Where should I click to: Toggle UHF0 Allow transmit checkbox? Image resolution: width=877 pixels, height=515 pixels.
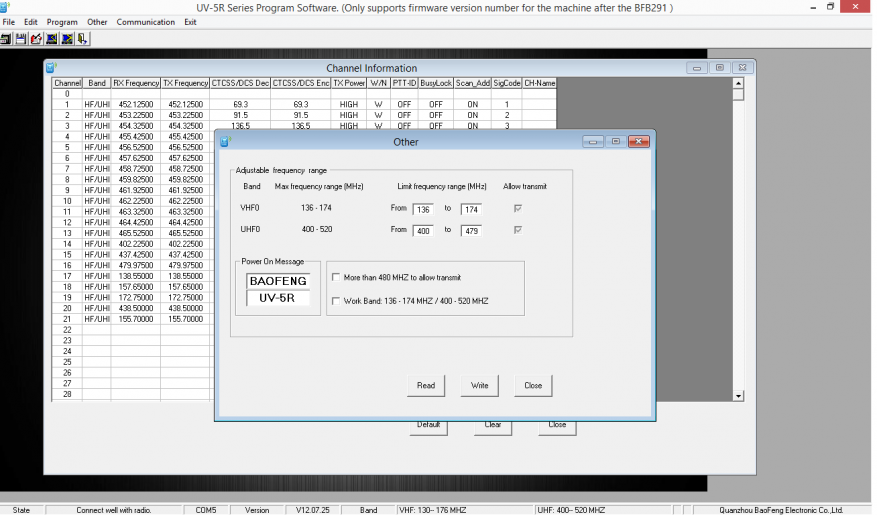click(518, 229)
